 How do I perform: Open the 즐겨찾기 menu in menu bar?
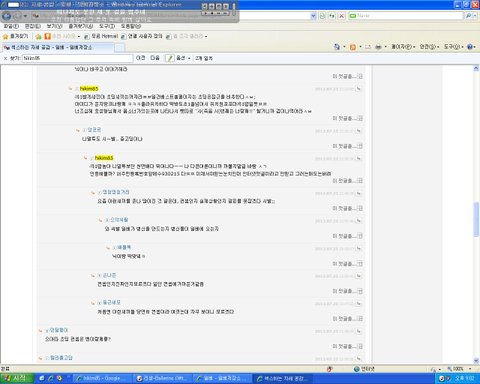click(81, 26)
